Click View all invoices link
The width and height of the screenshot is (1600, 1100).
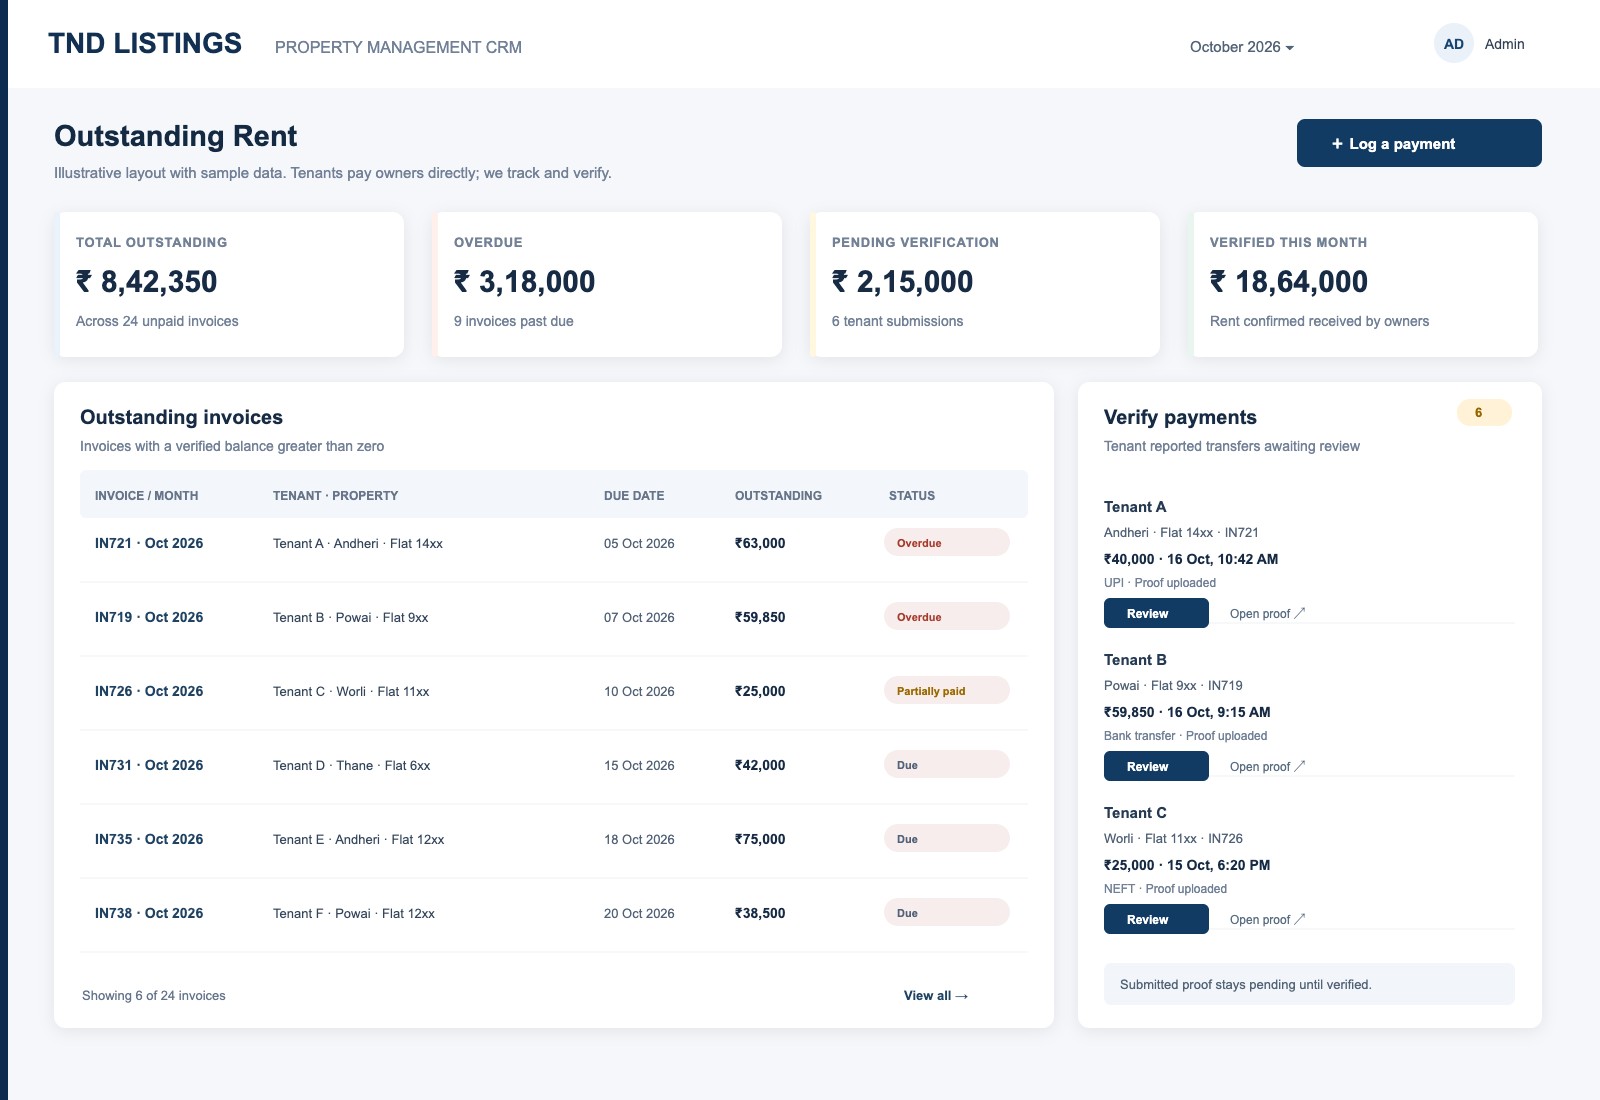pos(936,996)
